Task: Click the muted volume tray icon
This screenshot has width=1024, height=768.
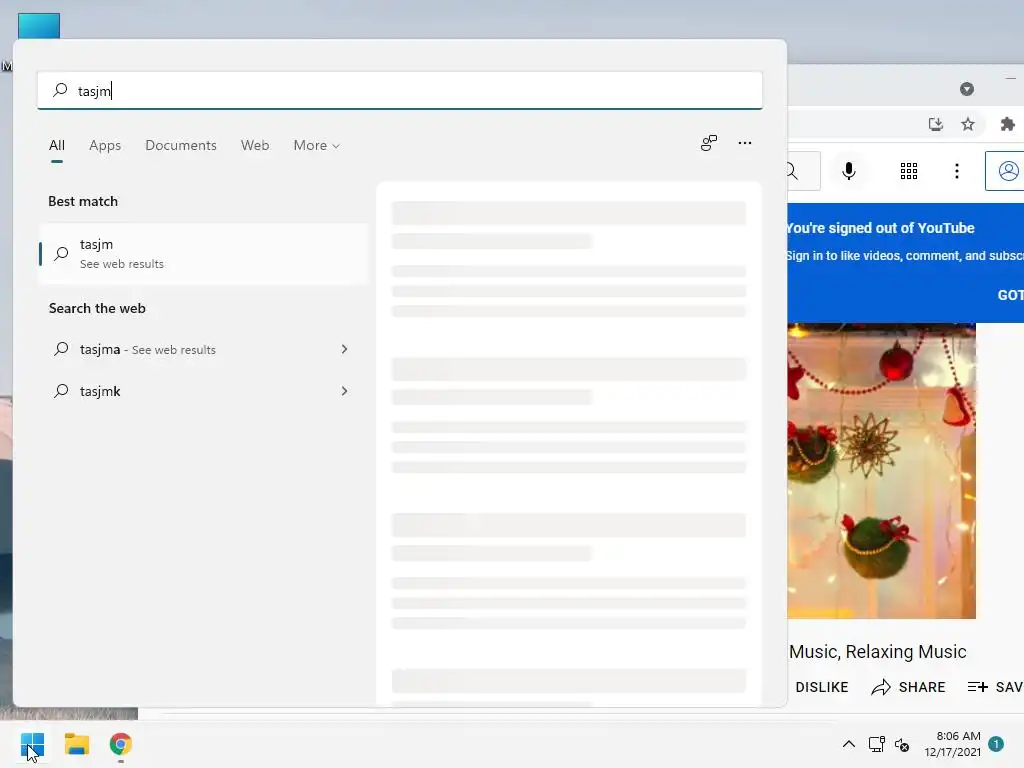Action: (902, 744)
